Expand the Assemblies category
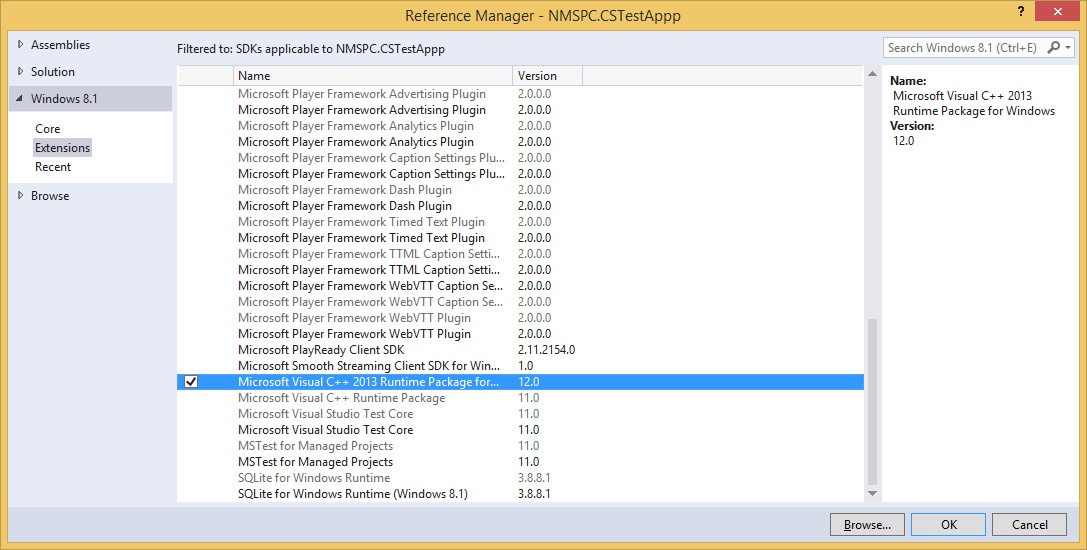1087x550 pixels. (x=20, y=44)
